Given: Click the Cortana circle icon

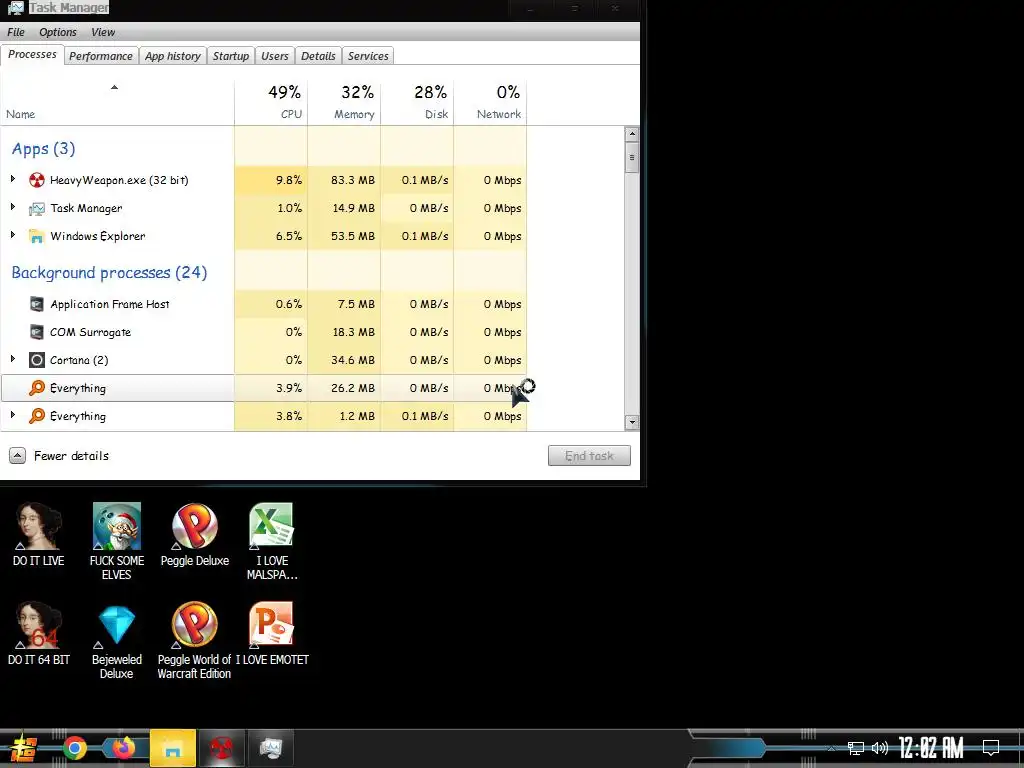Looking at the screenshot, I should pyautogui.click(x=37, y=360).
